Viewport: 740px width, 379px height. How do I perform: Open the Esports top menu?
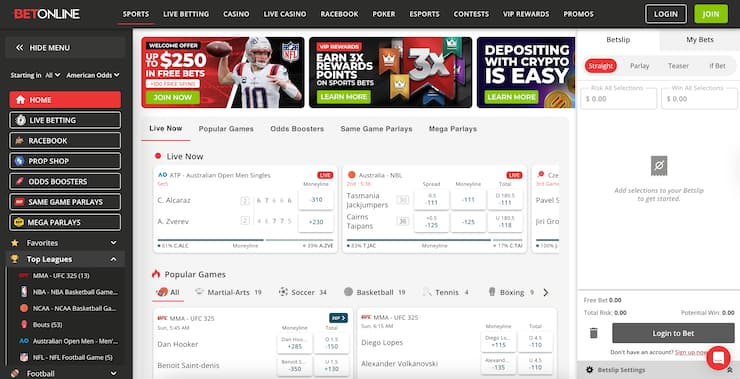pos(424,14)
